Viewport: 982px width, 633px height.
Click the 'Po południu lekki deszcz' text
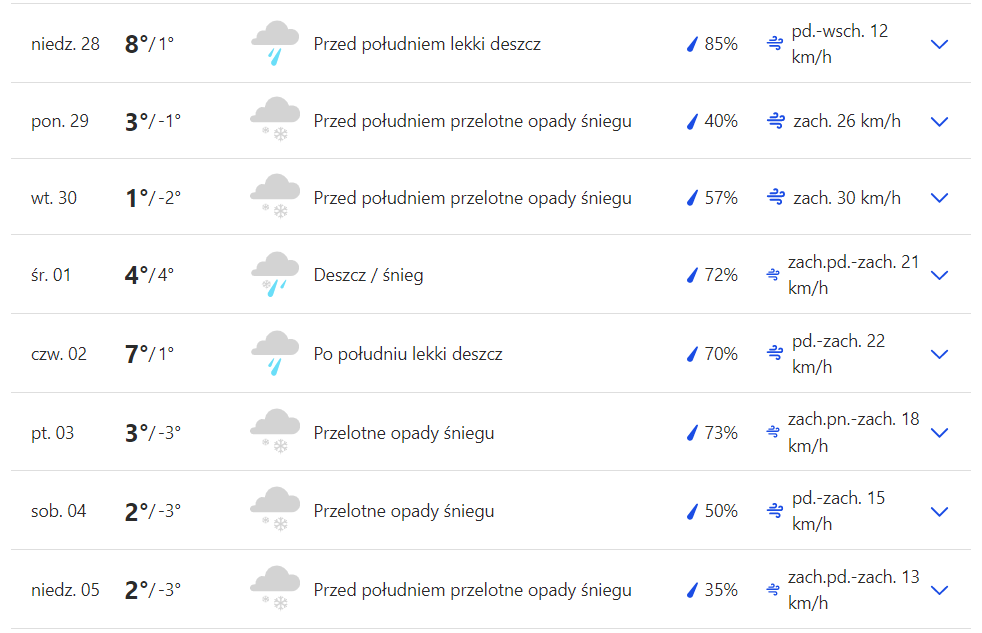[408, 354]
